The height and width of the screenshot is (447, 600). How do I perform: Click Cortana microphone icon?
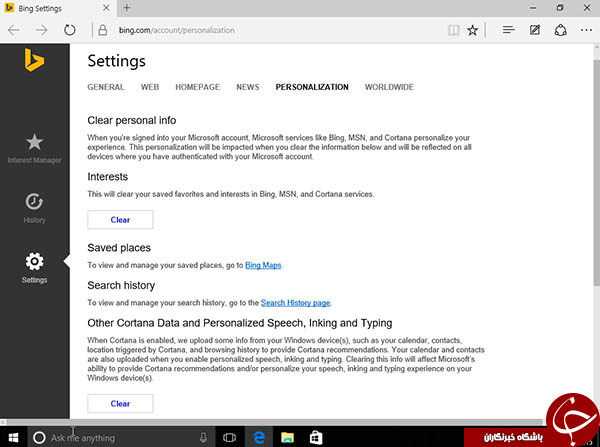[x=203, y=437]
